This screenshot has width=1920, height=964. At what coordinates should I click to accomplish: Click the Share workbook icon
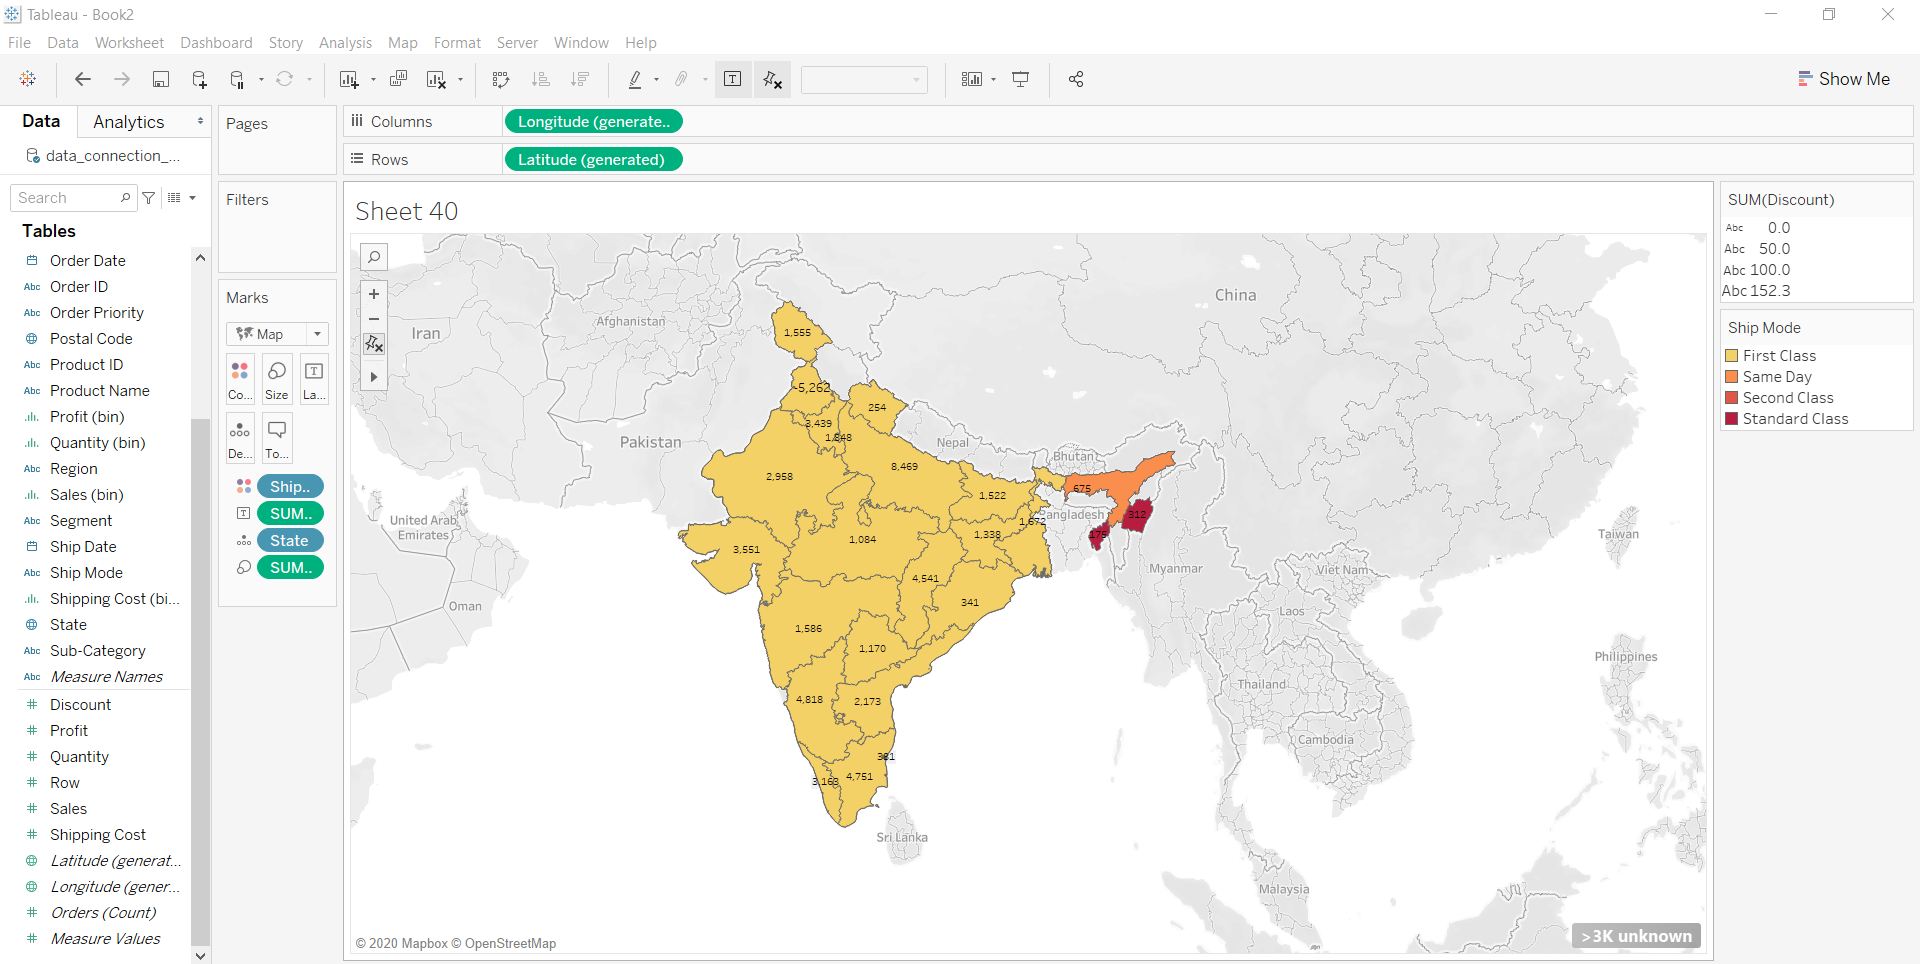[1076, 80]
